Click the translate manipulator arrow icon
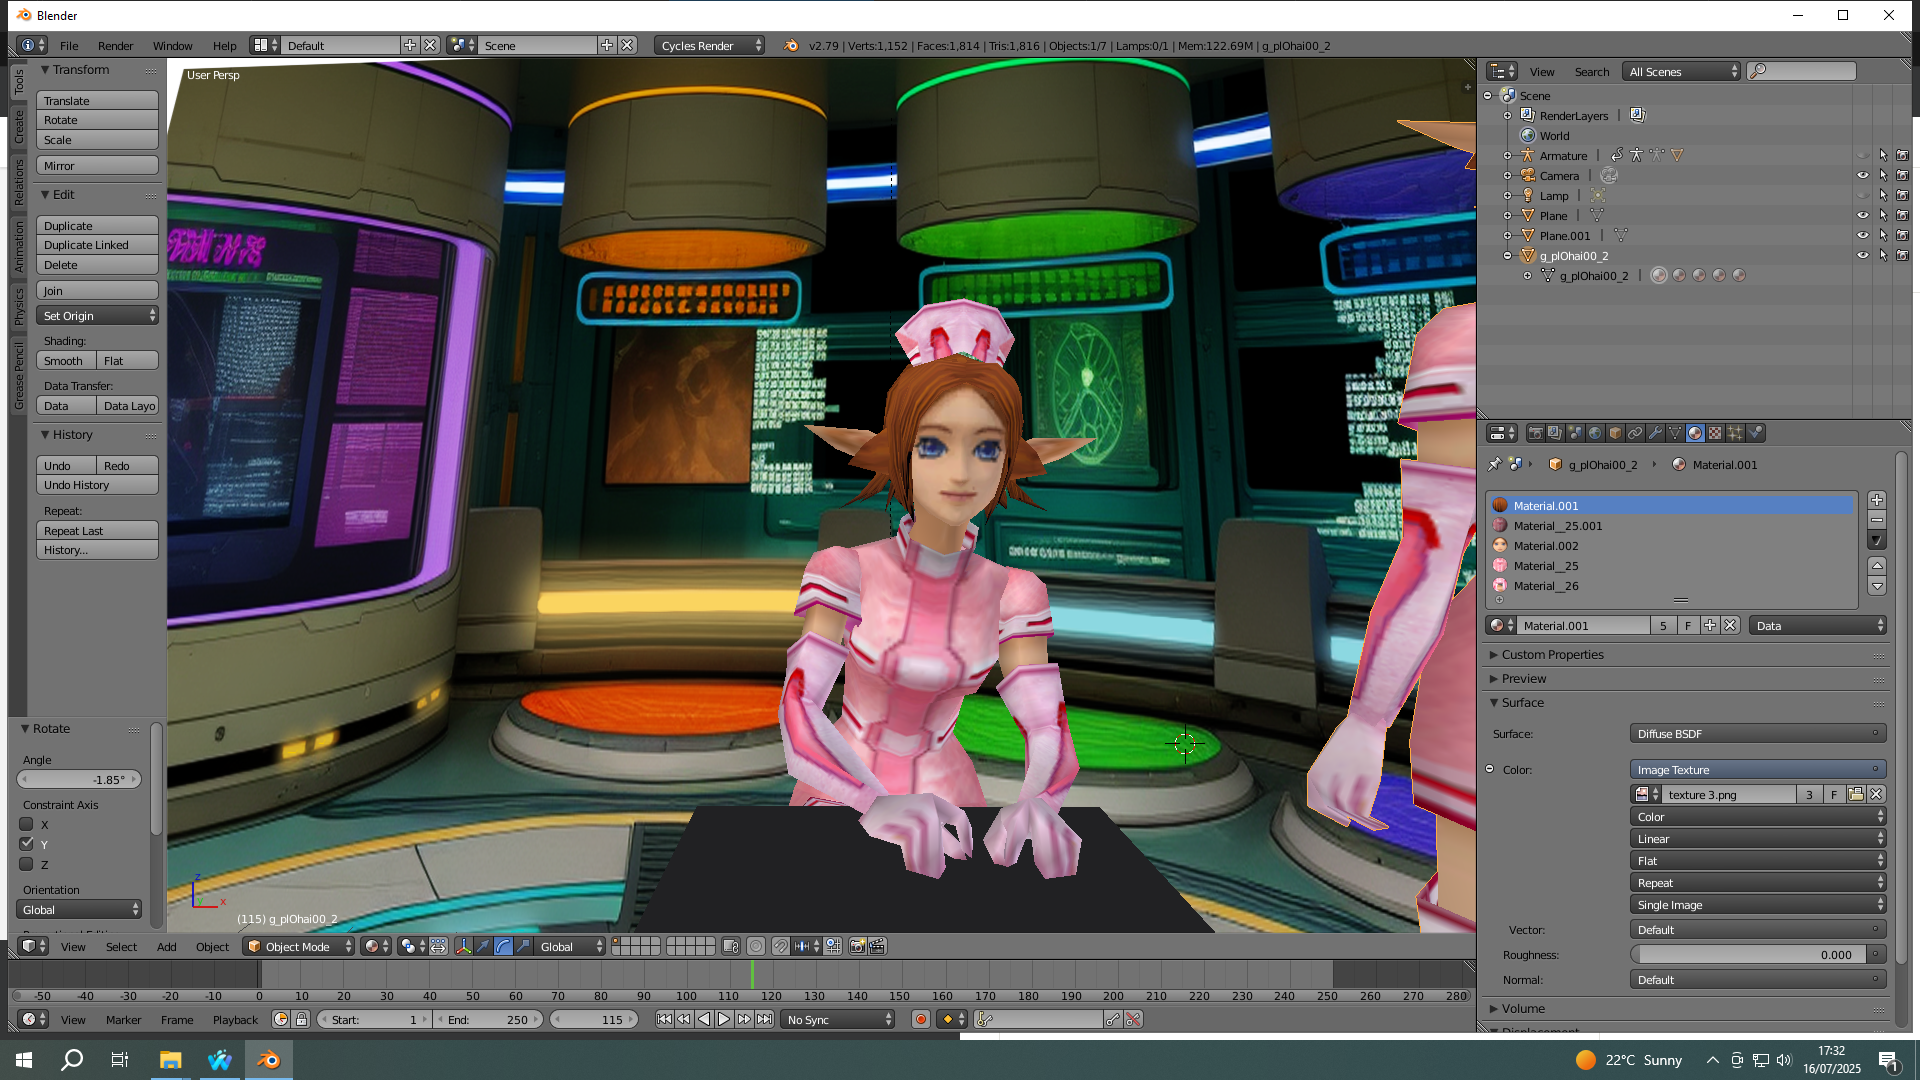Screen dimensions: 1920x1080 (483, 946)
